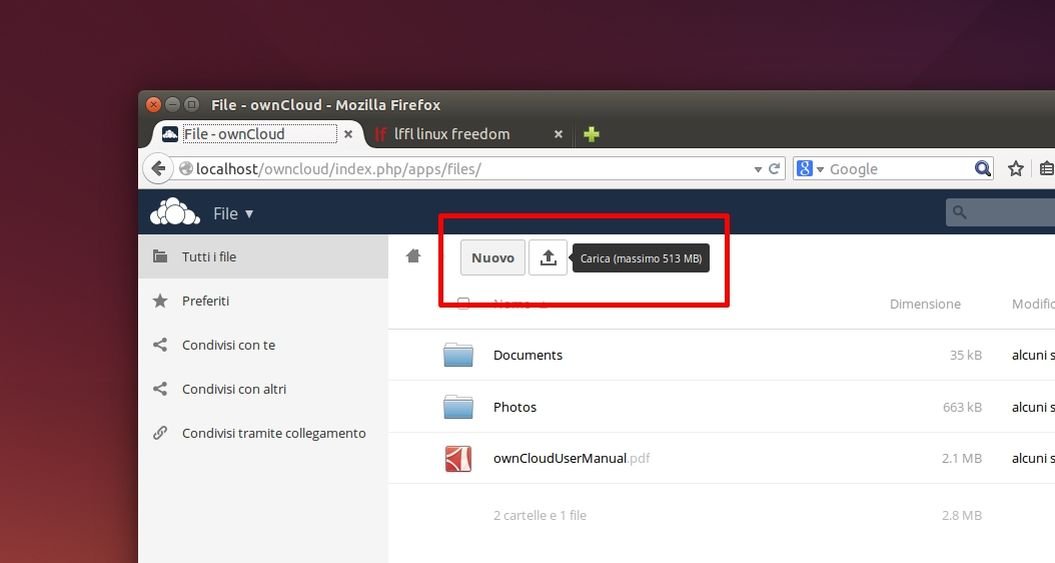Viewport: 1055px width, 563px height.
Task: Click the PDF icon of ownCloudUserManual
Action: pyautogui.click(x=458, y=459)
